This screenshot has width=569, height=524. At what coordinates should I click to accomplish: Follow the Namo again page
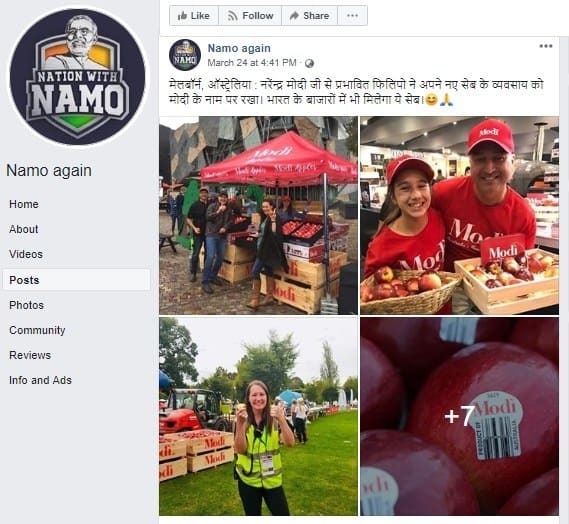point(250,16)
